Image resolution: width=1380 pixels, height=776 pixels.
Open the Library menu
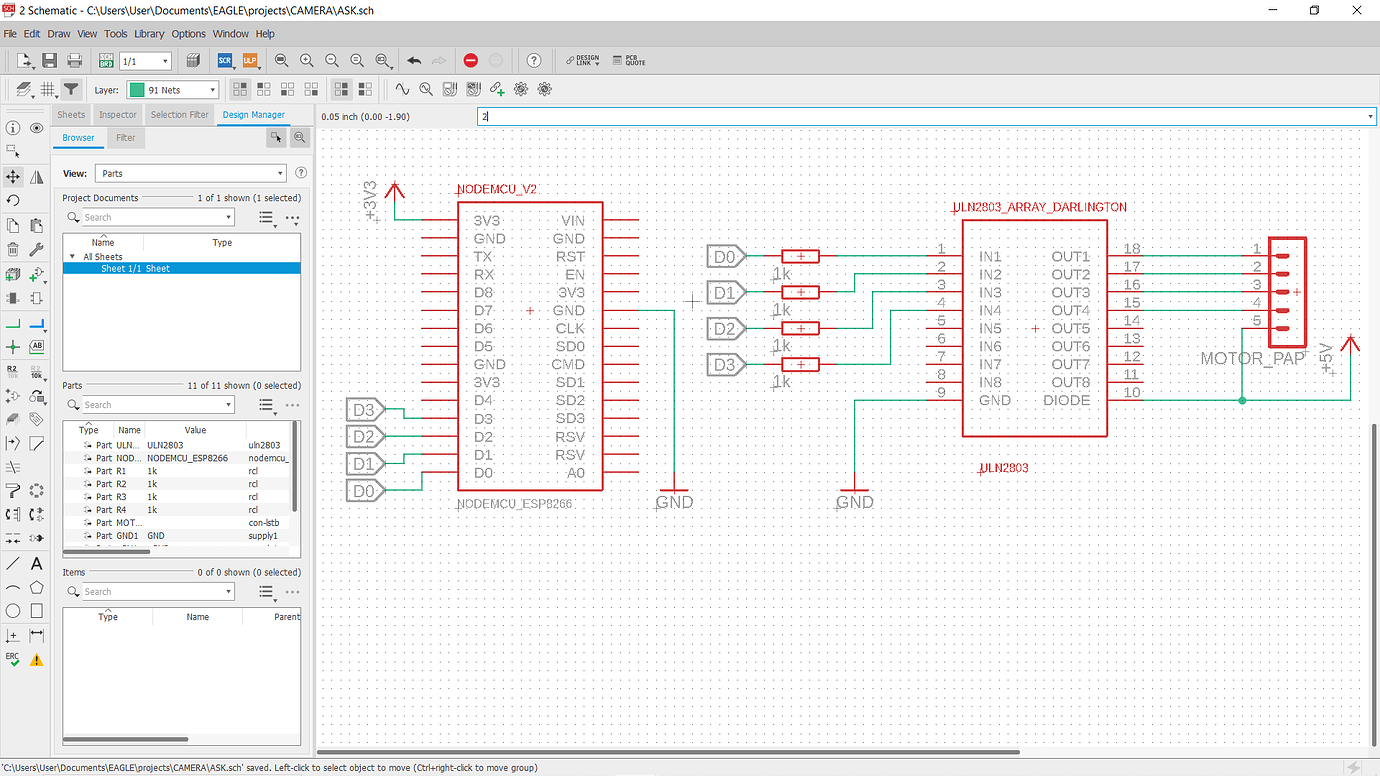[x=149, y=34]
